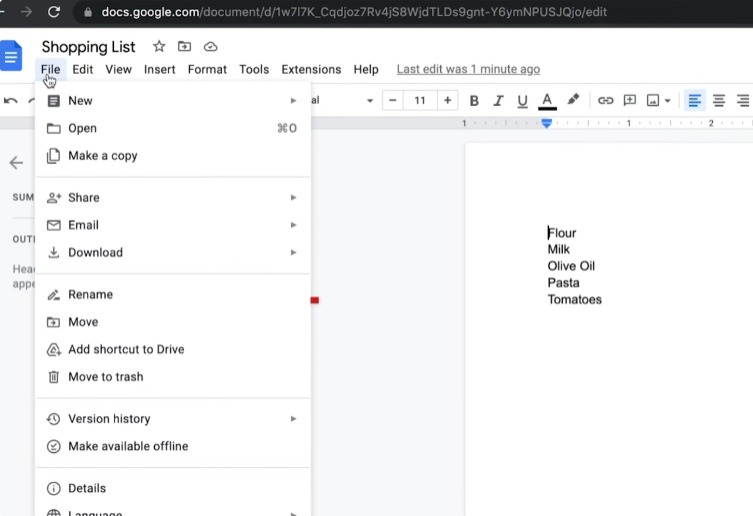Toggle italic formatting
The height and width of the screenshot is (516, 753).
pyautogui.click(x=498, y=100)
